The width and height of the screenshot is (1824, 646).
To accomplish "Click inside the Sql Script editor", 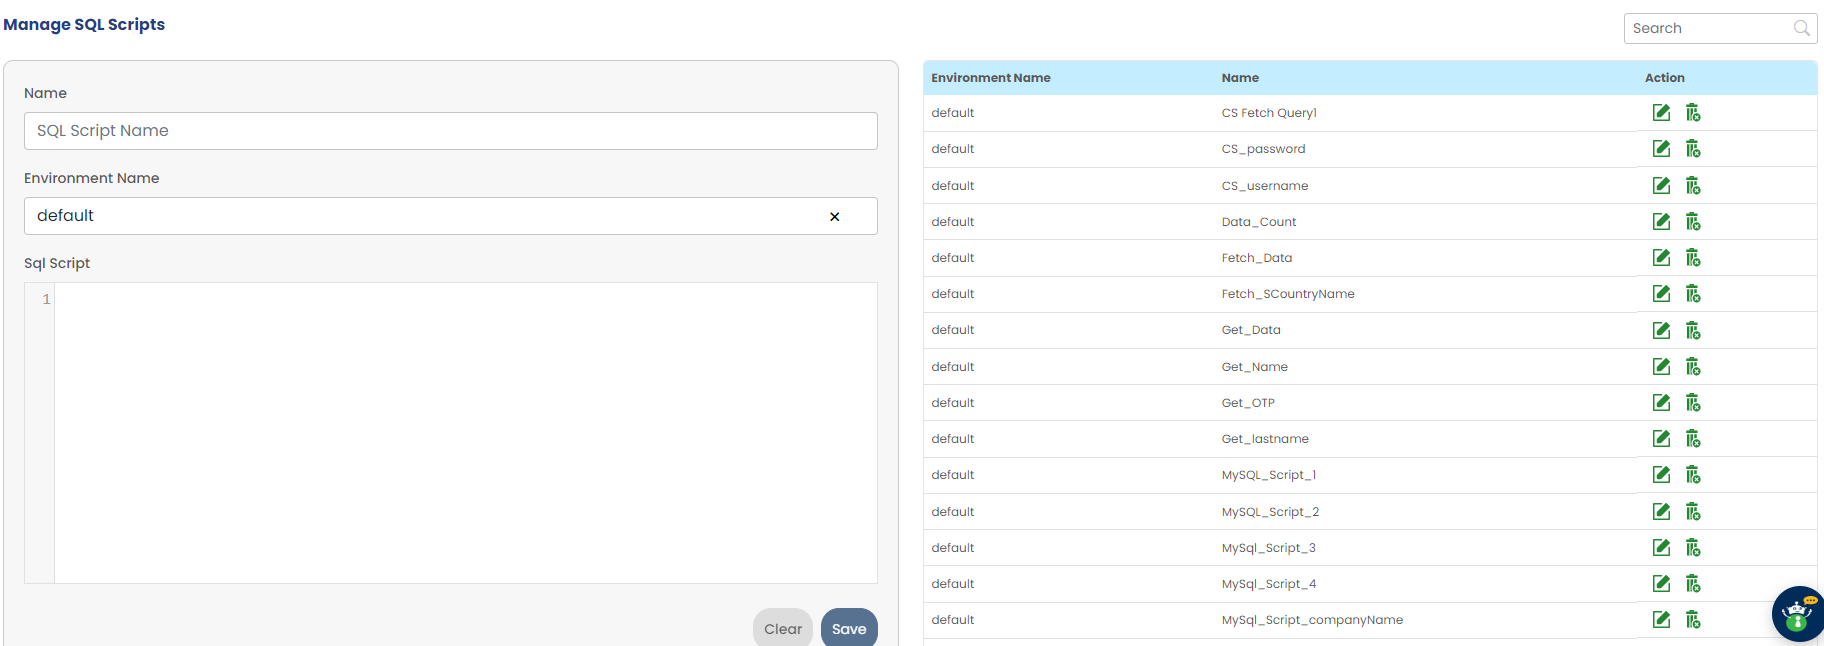I will [465, 432].
